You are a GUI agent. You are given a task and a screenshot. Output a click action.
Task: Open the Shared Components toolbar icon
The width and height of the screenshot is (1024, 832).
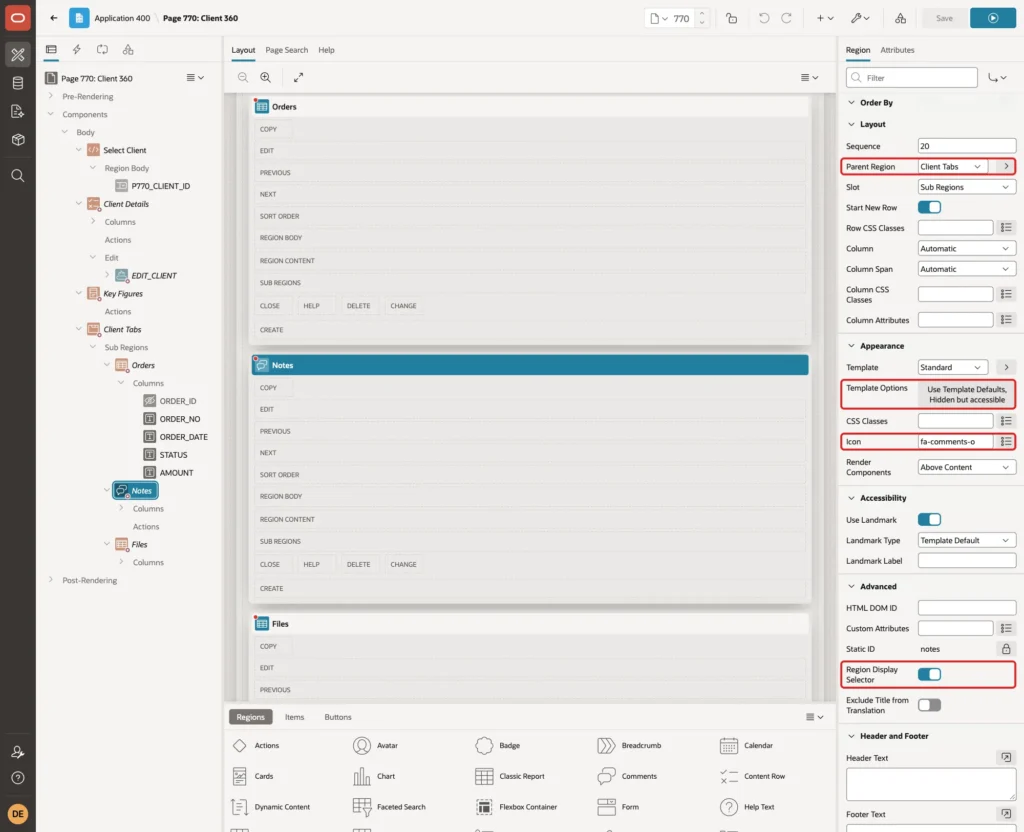(901, 18)
